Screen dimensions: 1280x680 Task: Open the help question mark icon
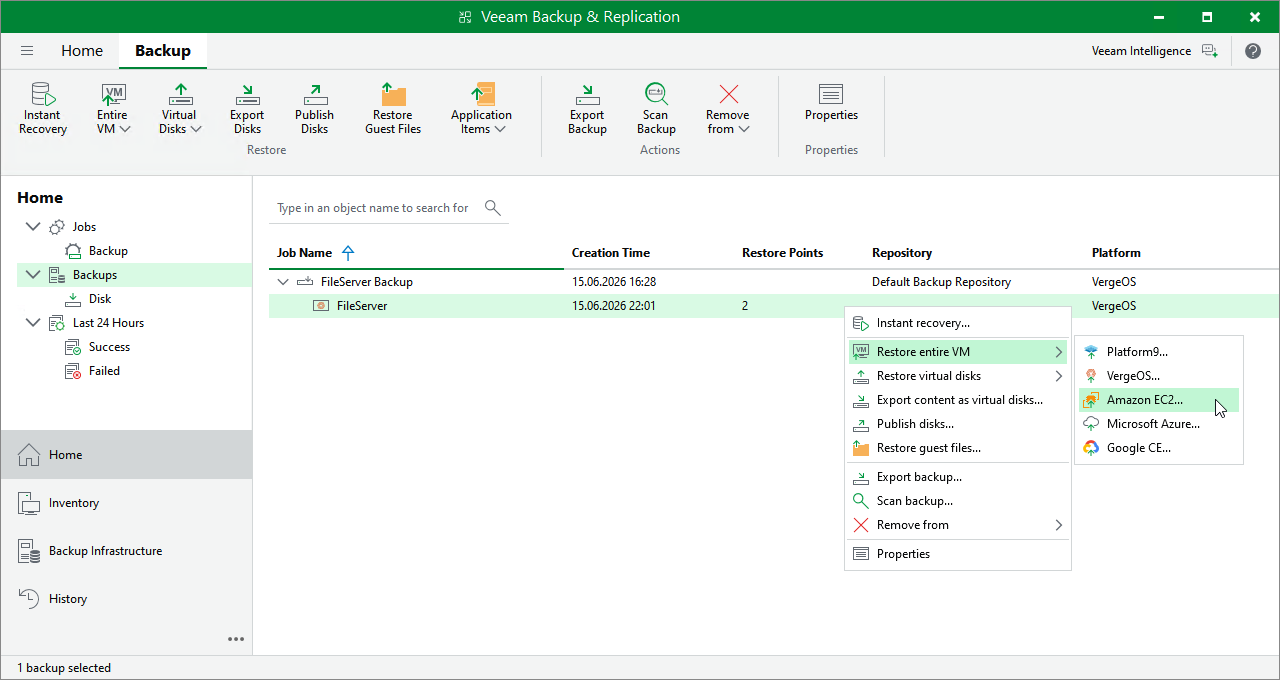(x=1253, y=51)
